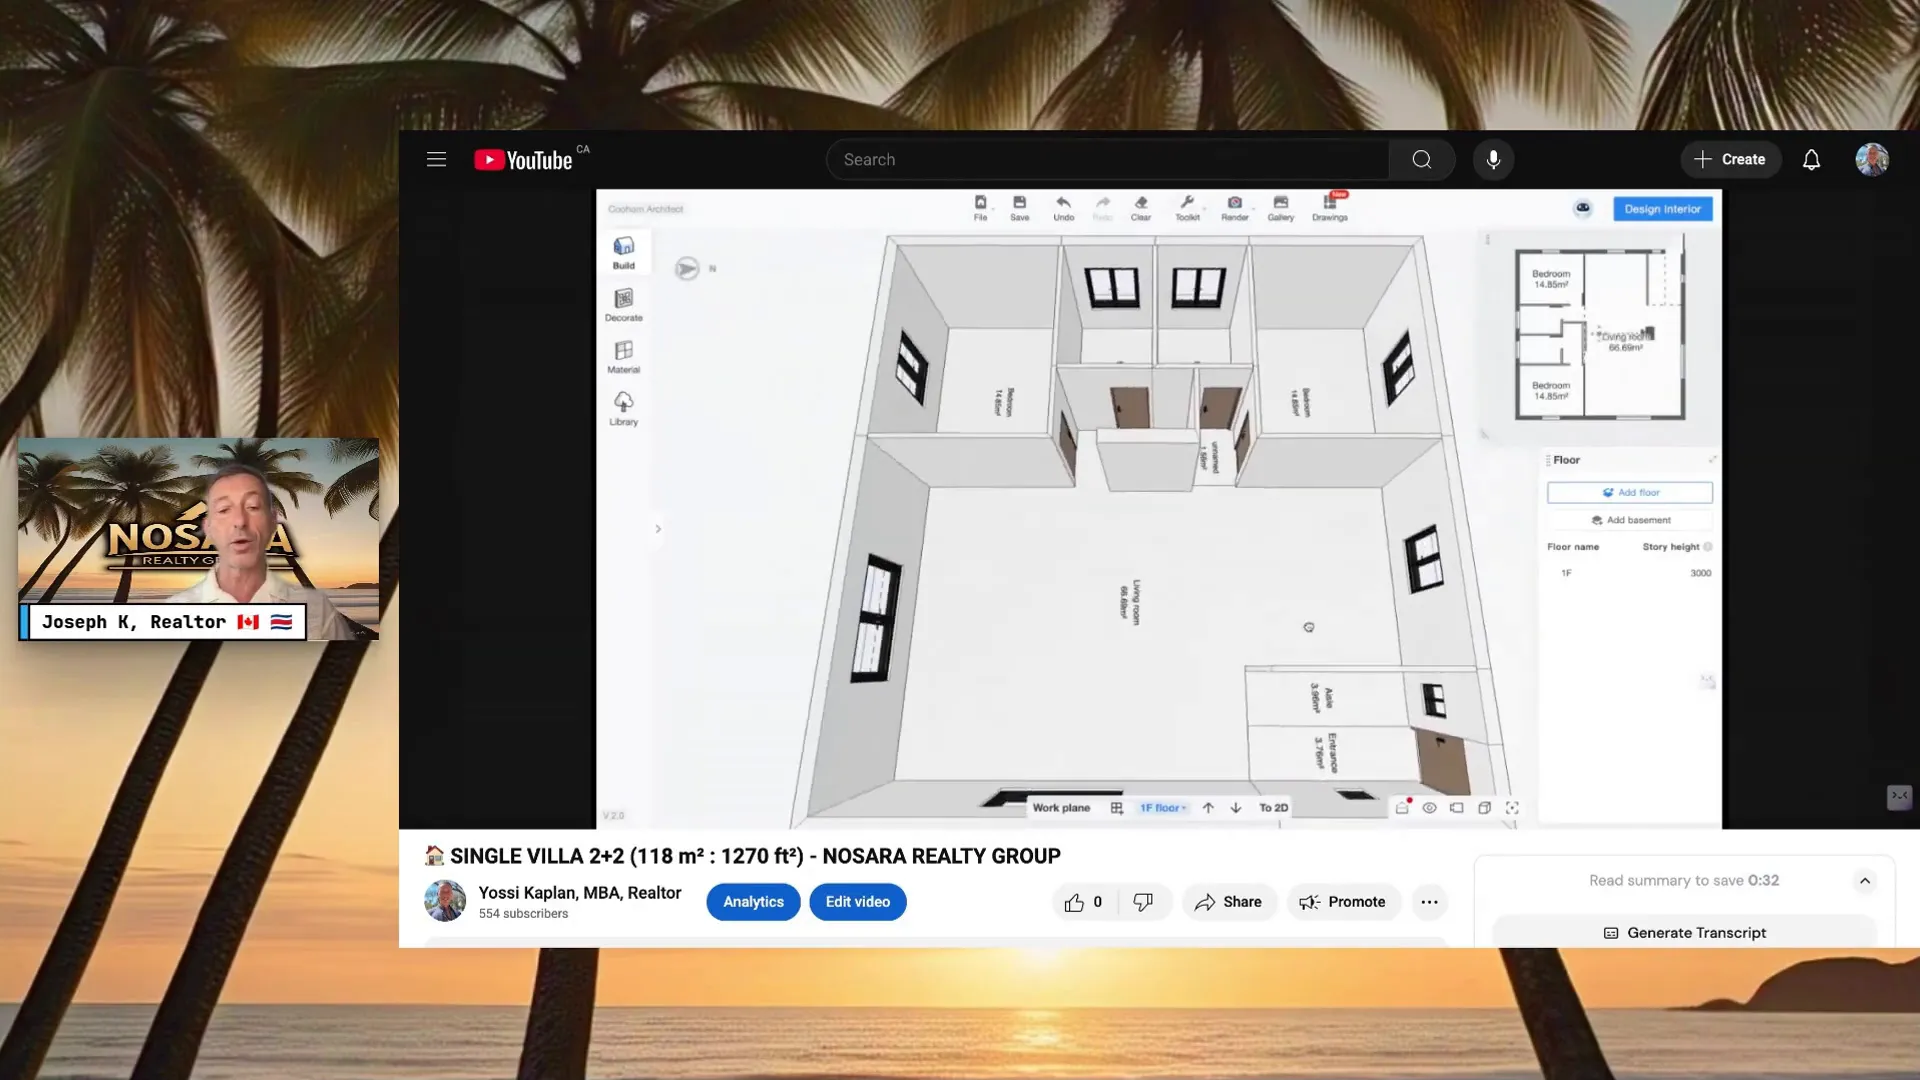Dislike the video with thumbs down

tap(1144, 902)
